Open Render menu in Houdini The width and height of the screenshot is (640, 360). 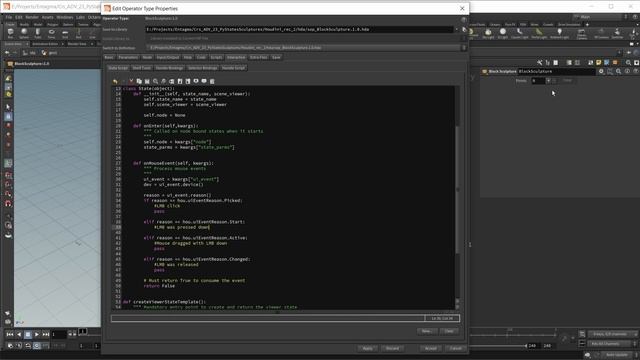pos(32,18)
